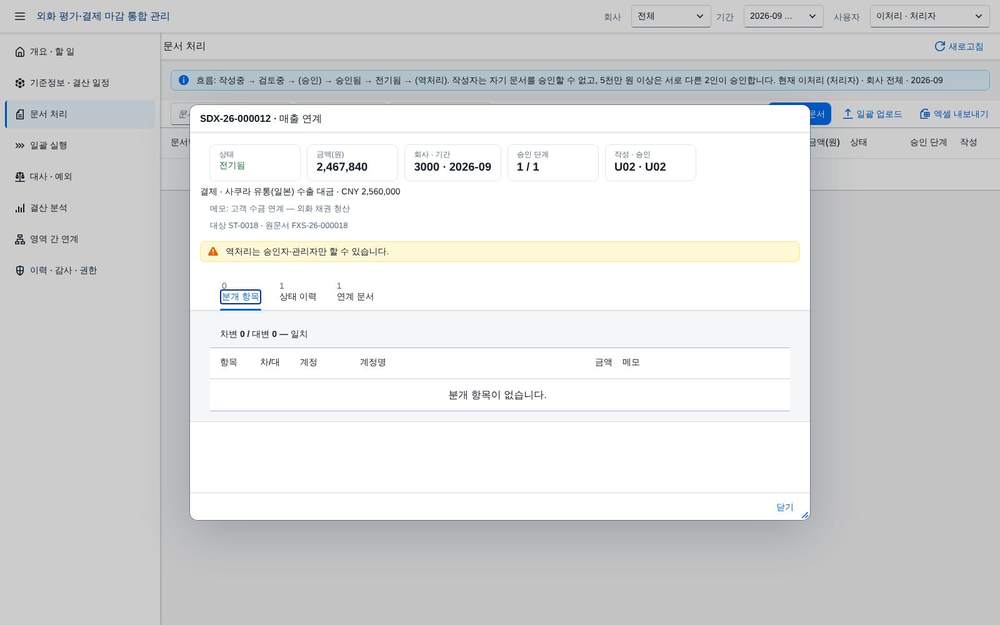The image size is (1000, 625).
Task: Grab the dialog resize handle corner
Action: tap(805, 515)
